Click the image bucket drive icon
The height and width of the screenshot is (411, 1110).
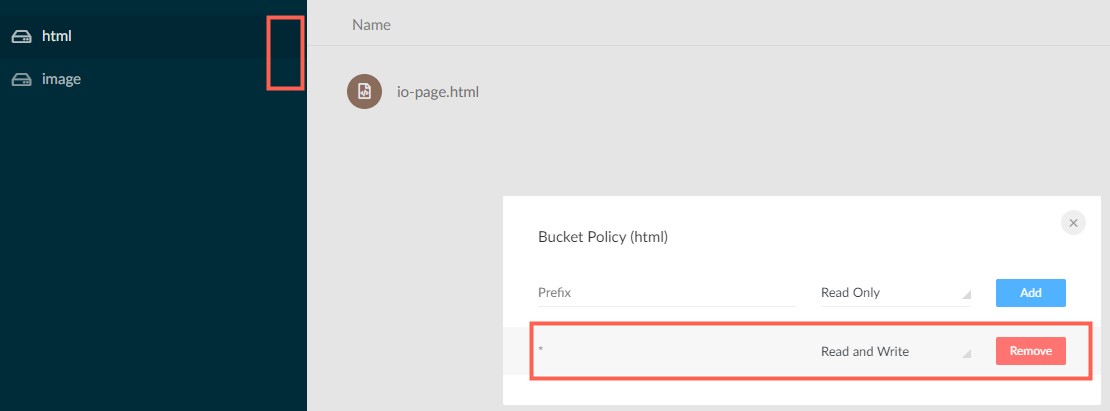(21, 79)
